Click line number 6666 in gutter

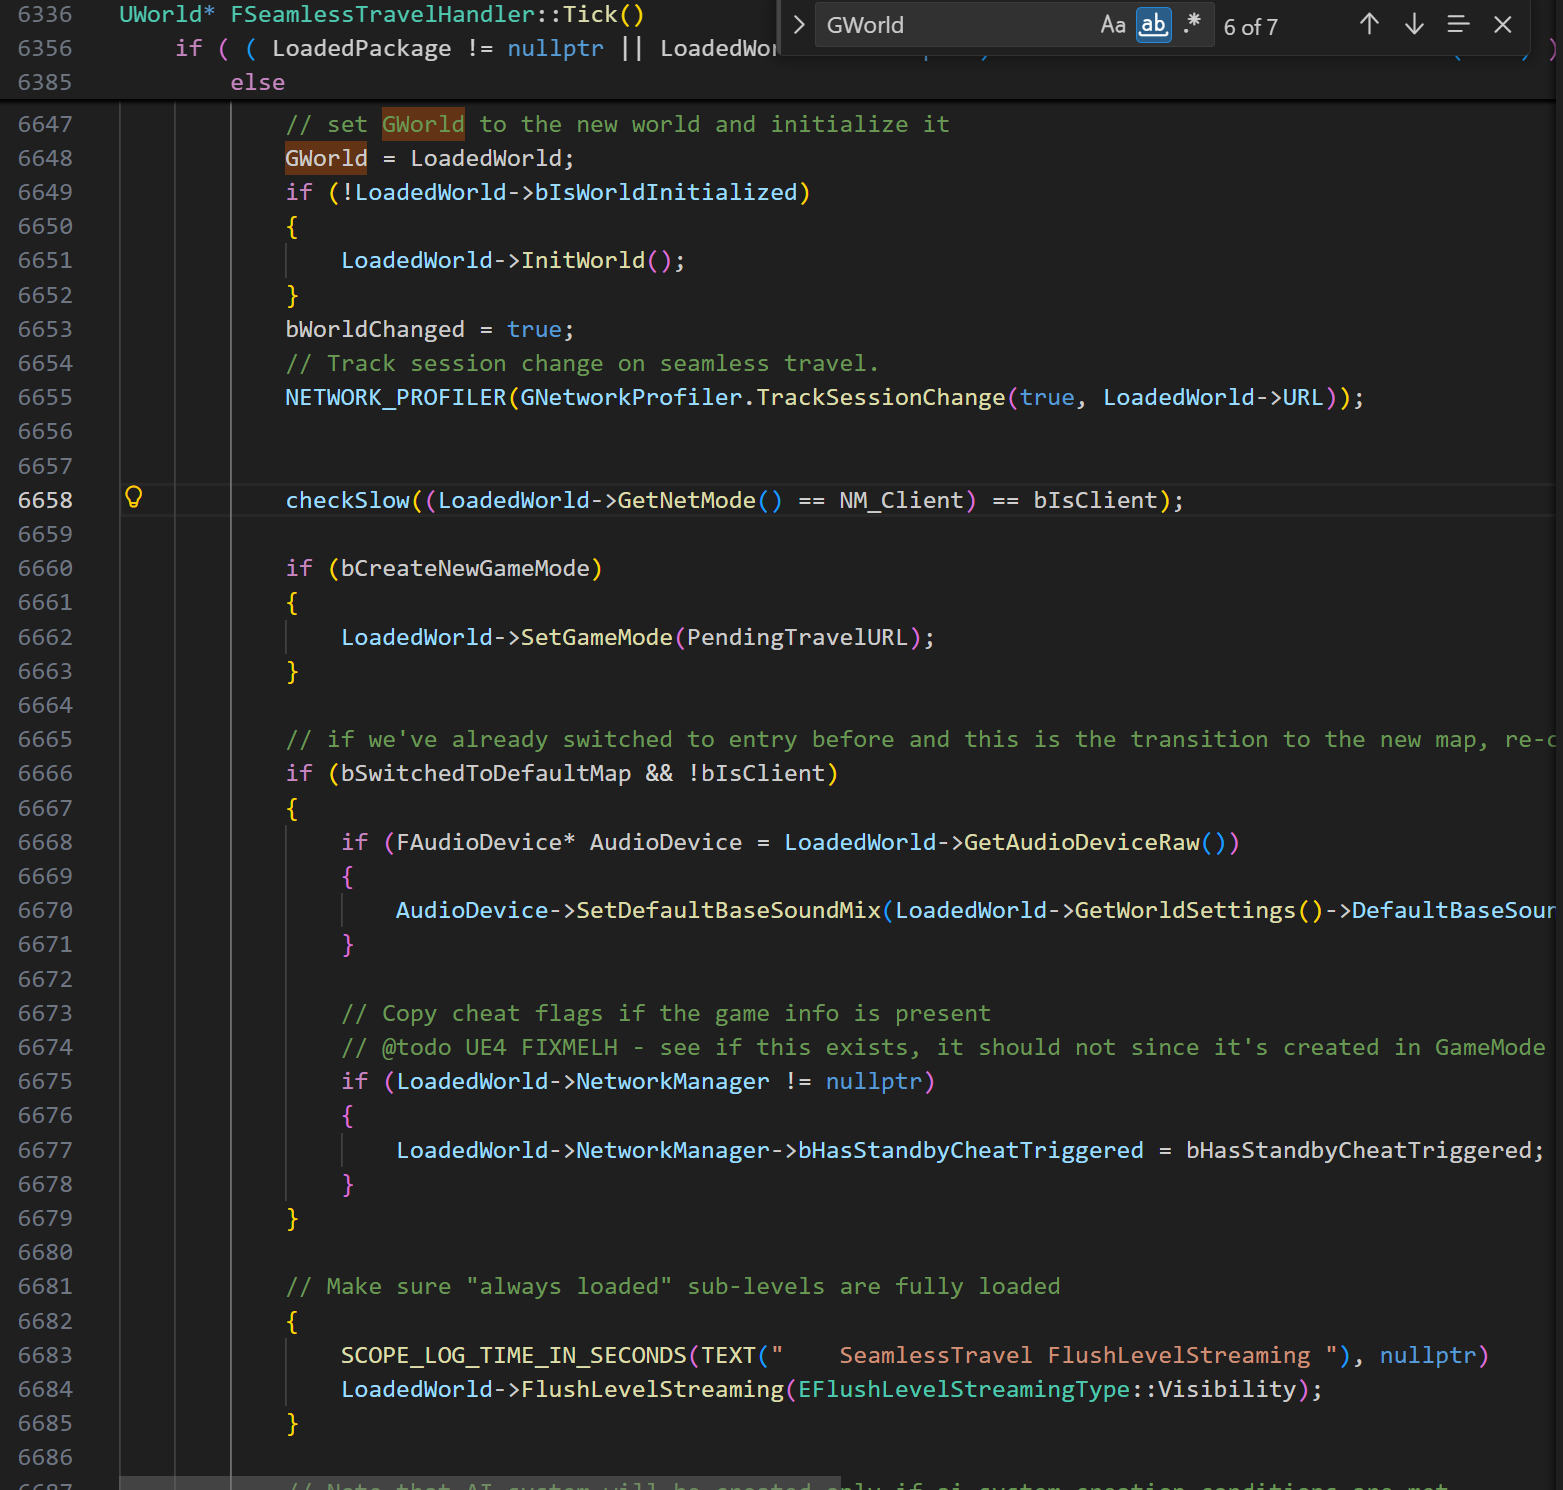pos(45,773)
